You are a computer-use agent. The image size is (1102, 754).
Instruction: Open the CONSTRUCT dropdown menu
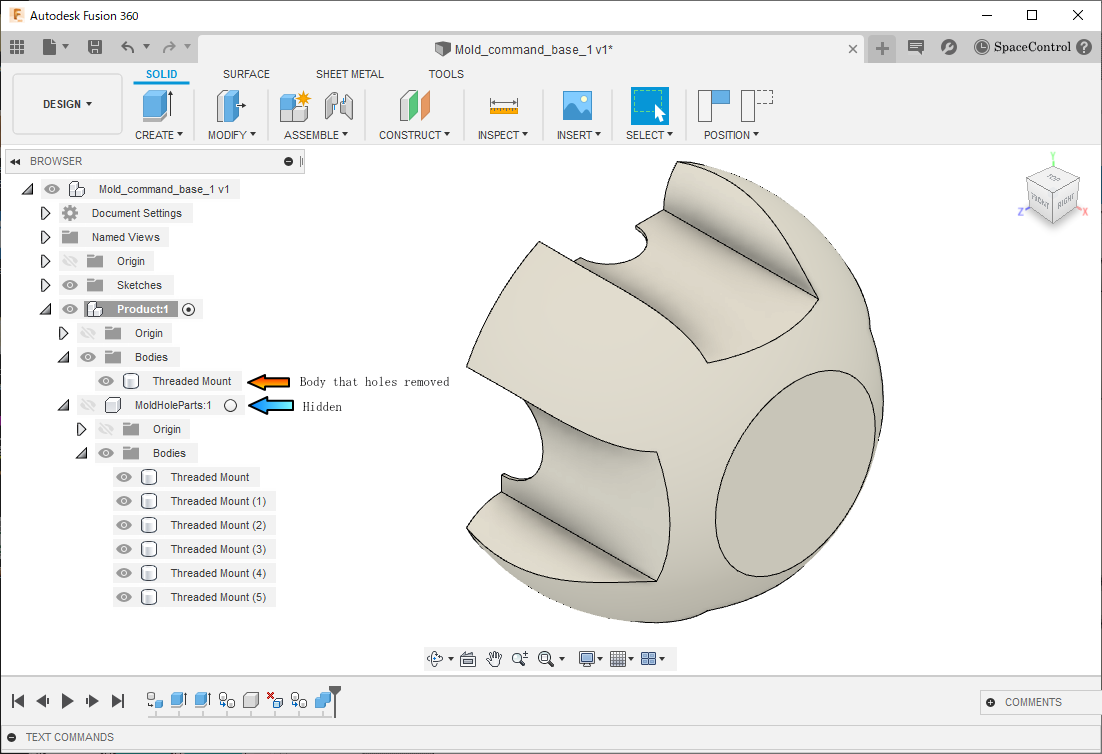point(415,135)
